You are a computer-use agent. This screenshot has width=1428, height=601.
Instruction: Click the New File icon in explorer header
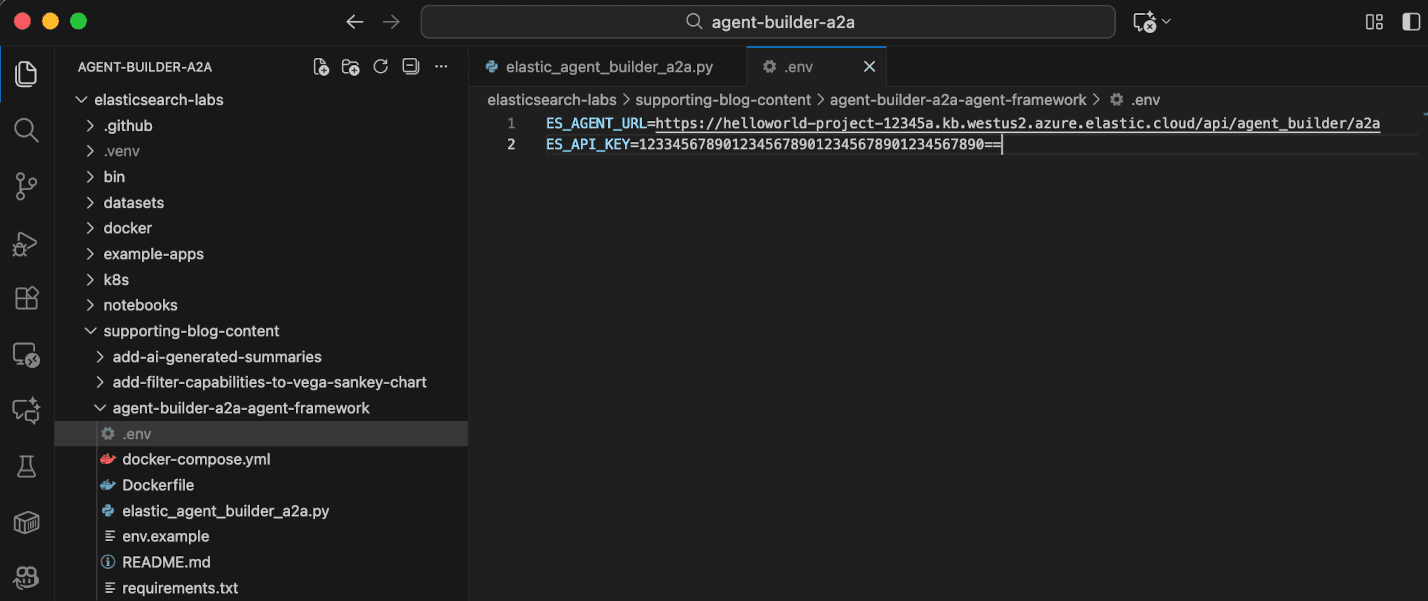[x=321, y=67]
